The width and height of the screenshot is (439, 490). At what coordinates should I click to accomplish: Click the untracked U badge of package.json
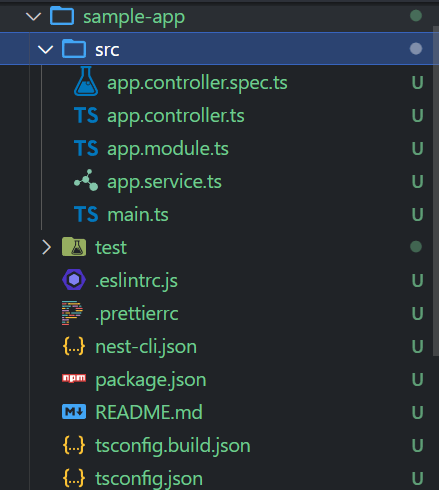(x=417, y=379)
